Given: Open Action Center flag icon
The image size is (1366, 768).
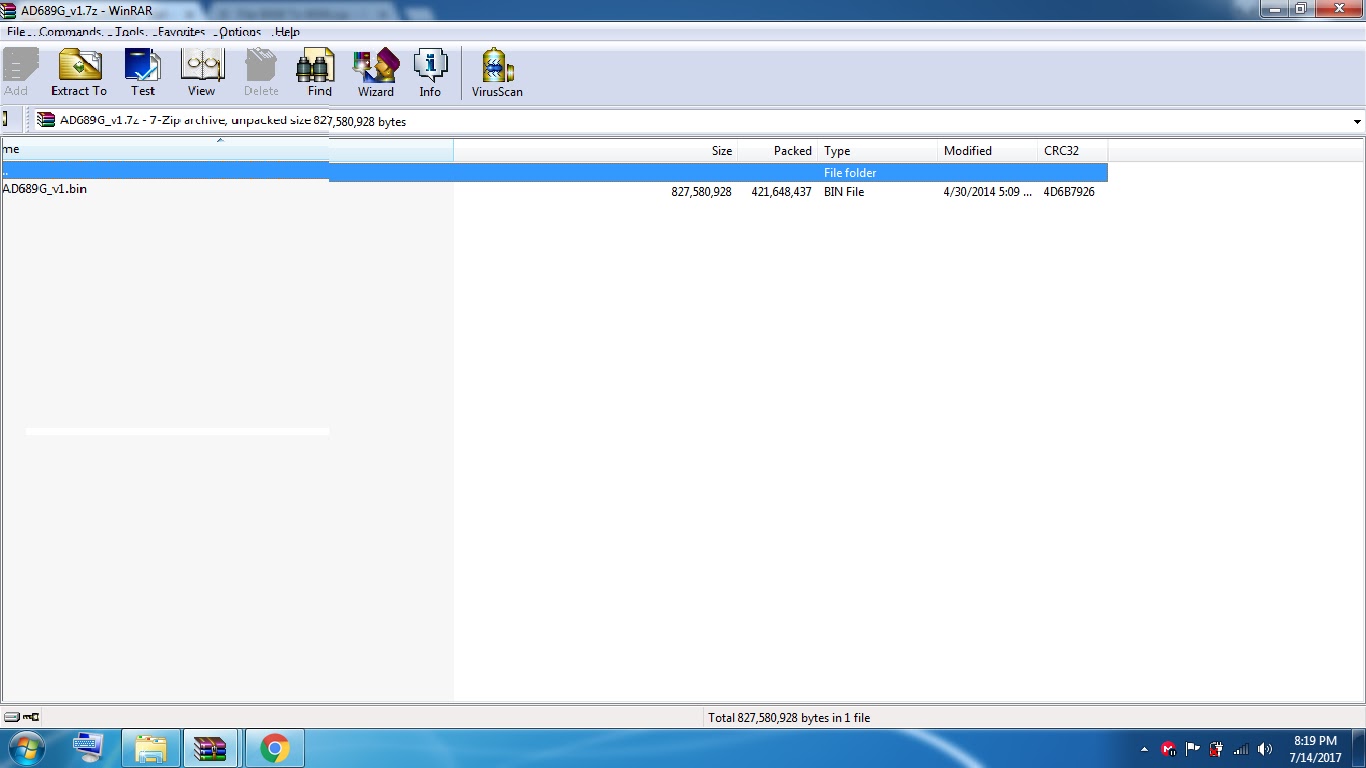Looking at the screenshot, I should pos(1192,749).
